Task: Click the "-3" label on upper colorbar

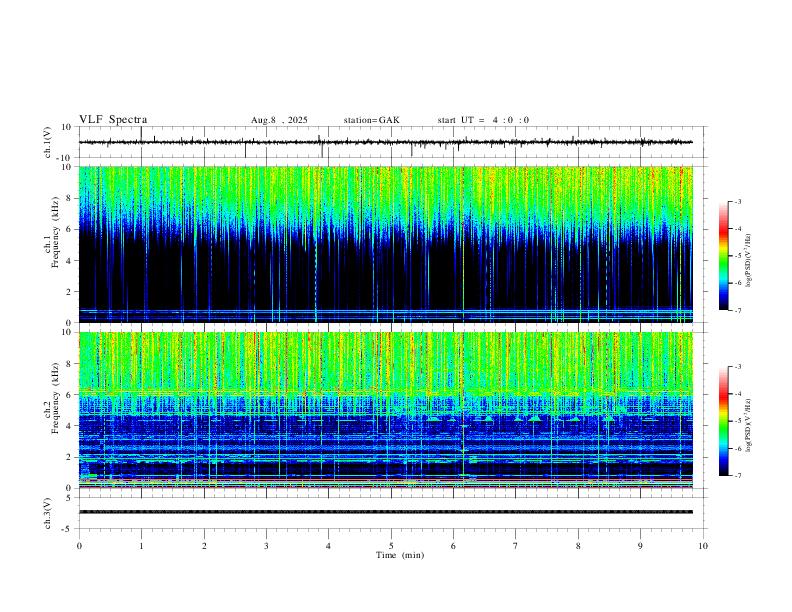Action: pyautogui.click(x=738, y=202)
